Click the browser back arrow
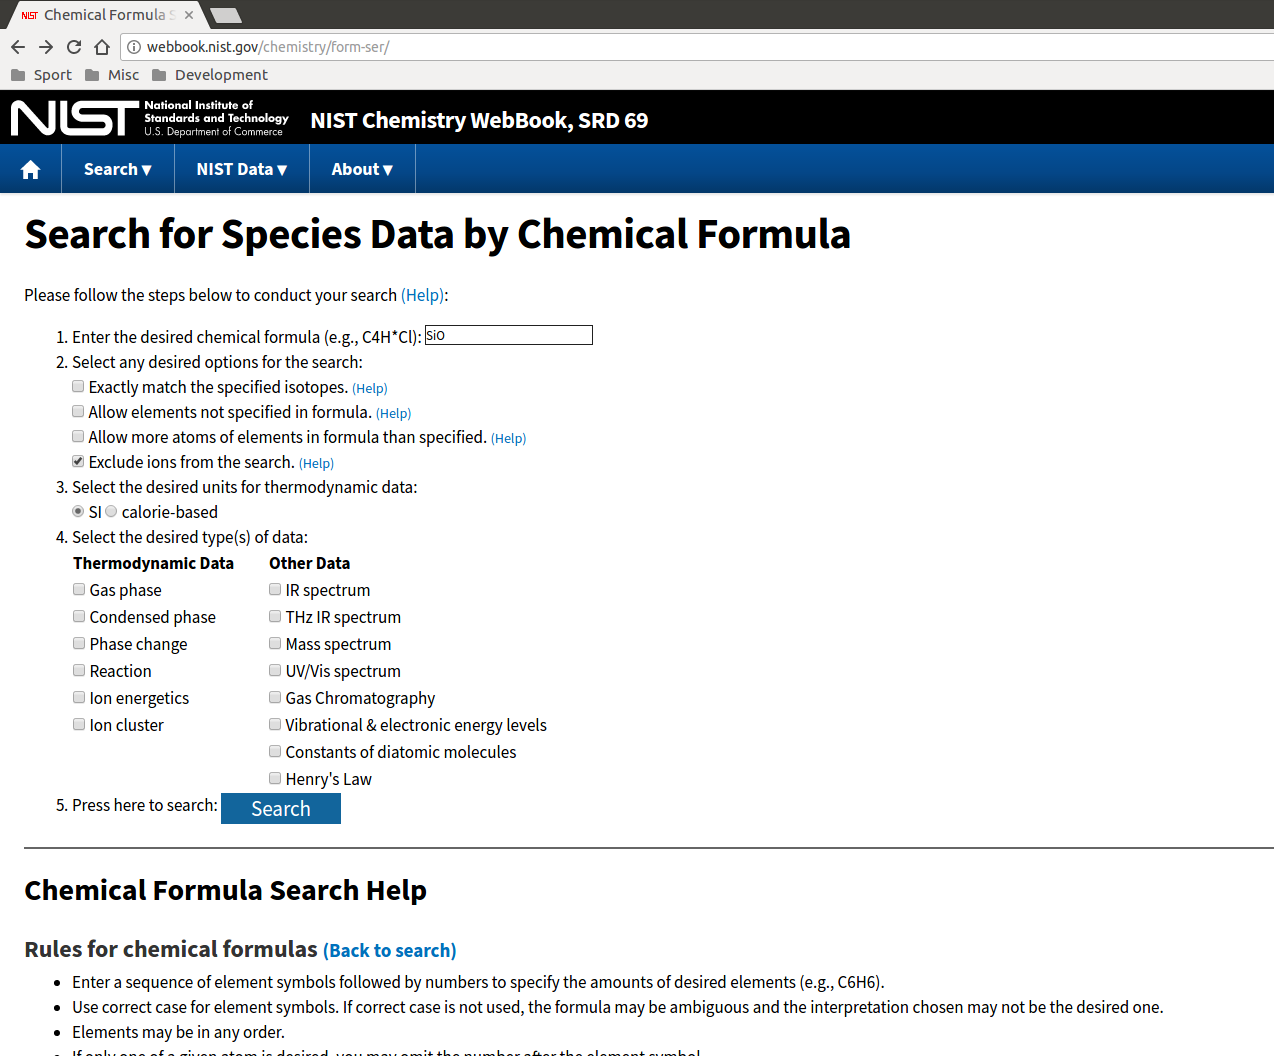1274x1056 pixels. pyautogui.click(x=18, y=47)
